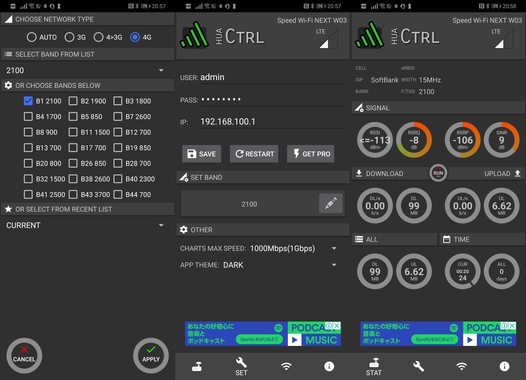Viewport: 526px width, 380px height.
Task: Tap the GET PRO button
Action: pos(311,154)
